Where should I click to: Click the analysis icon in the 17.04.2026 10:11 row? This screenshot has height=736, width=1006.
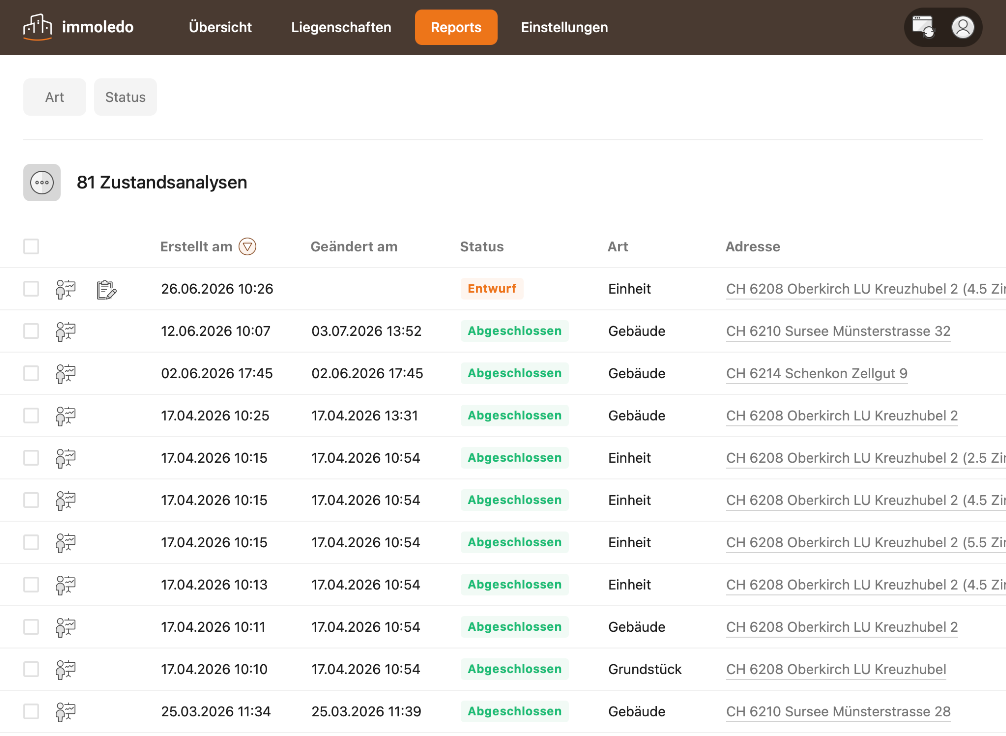65,628
